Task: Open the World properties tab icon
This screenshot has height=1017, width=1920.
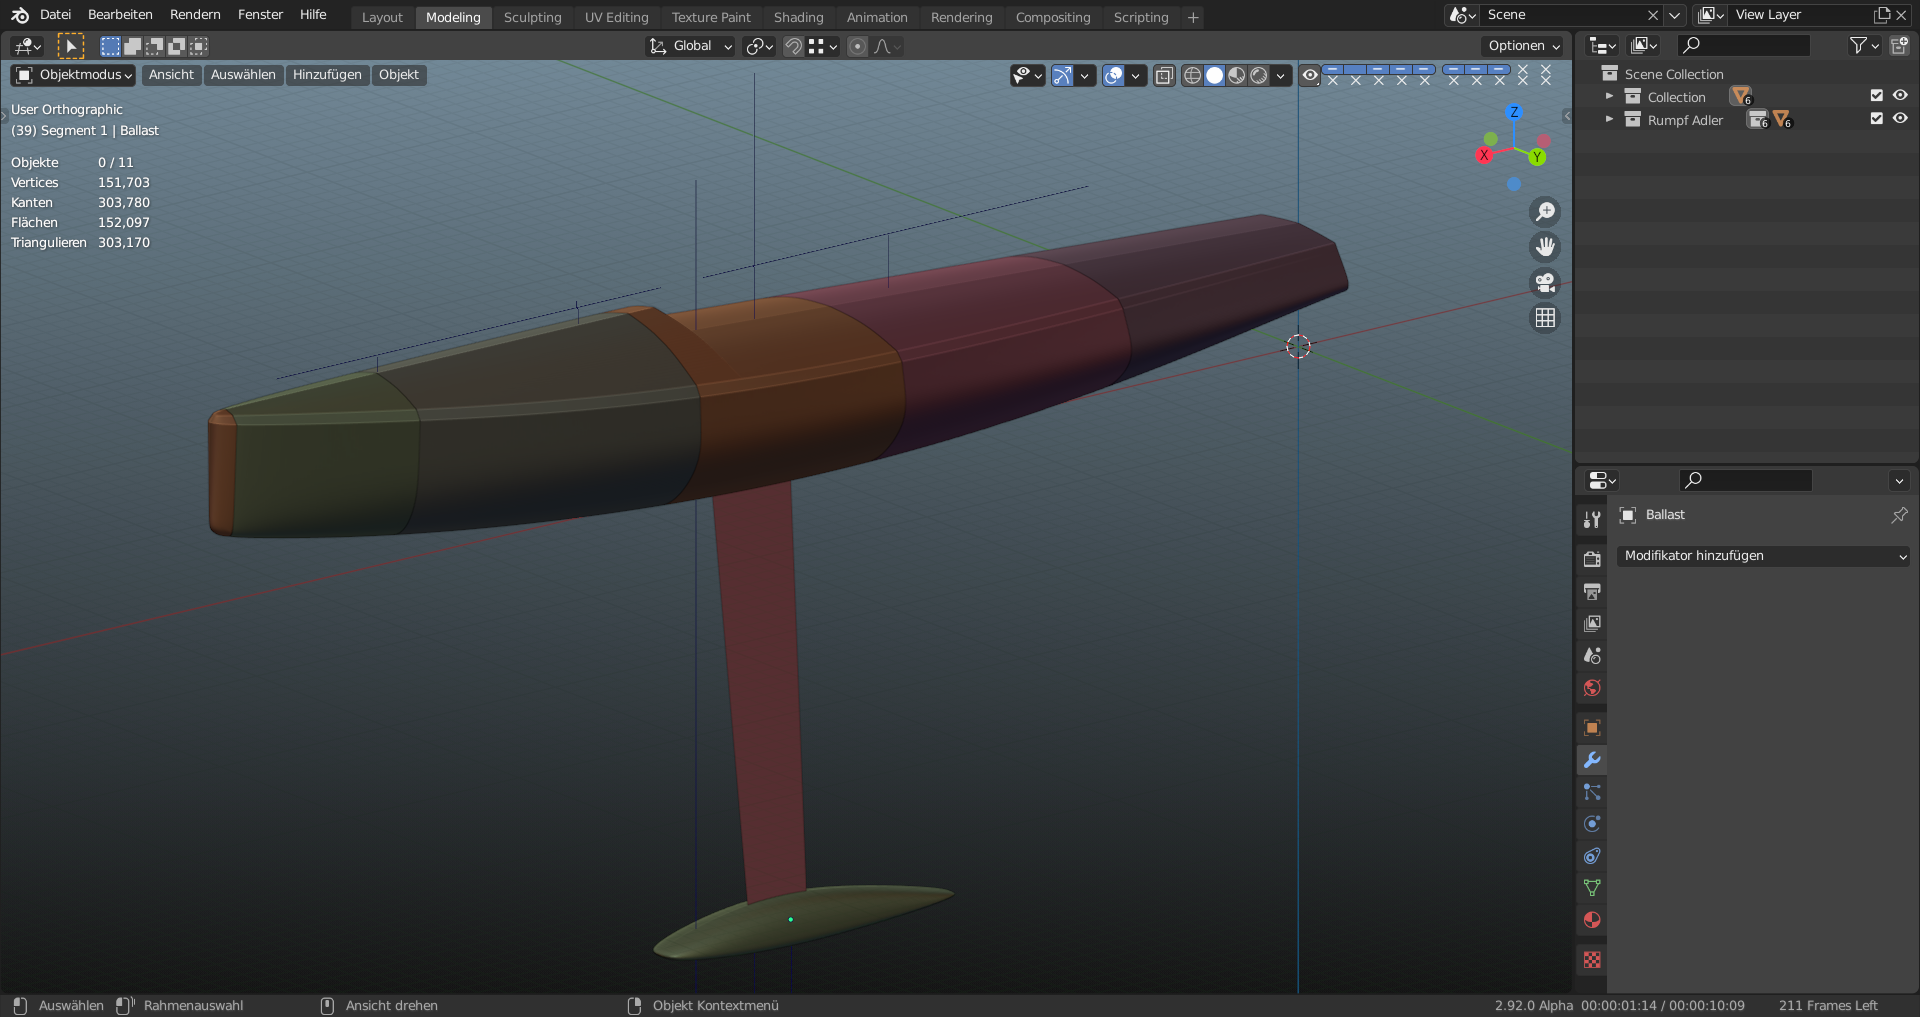Action: pos(1592,688)
